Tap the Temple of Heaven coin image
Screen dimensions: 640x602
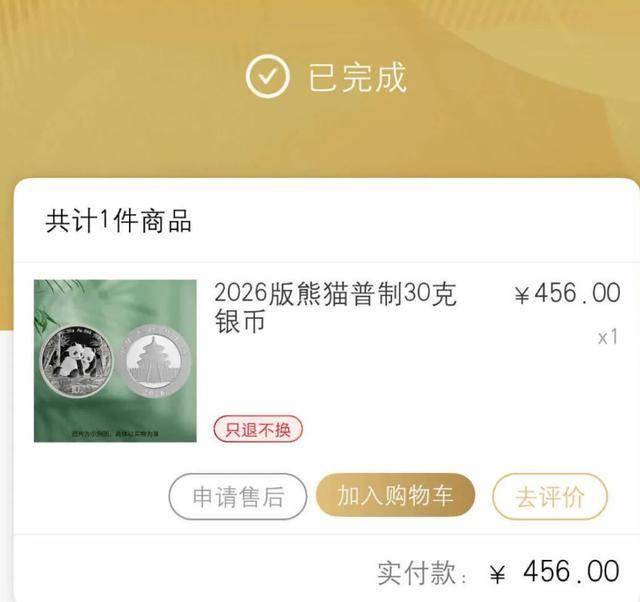(155, 361)
